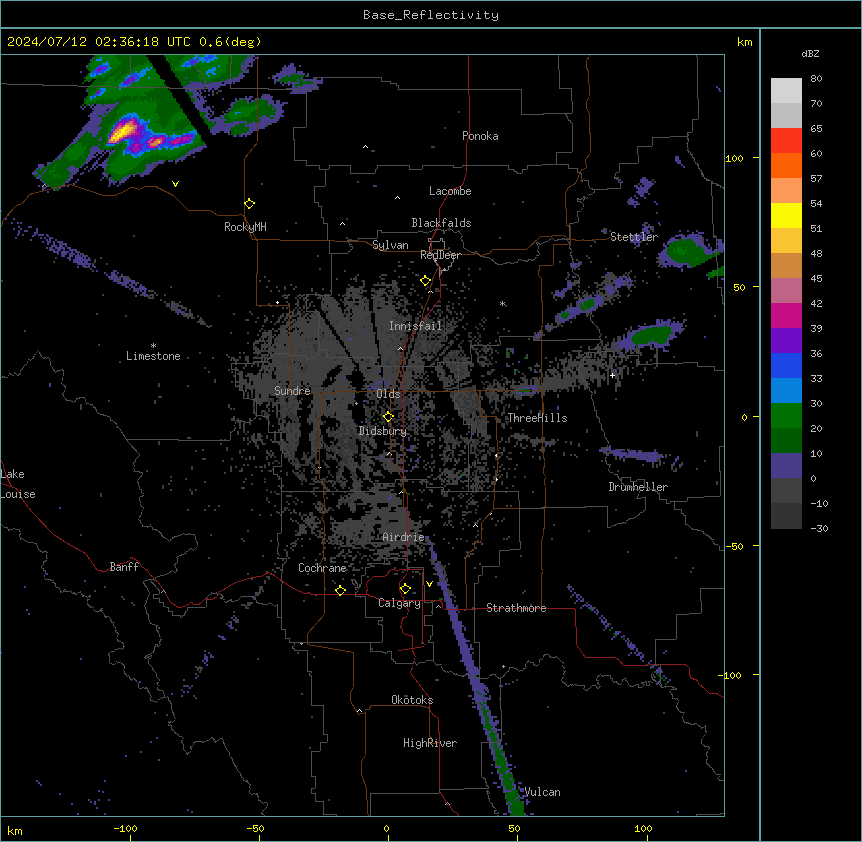This screenshot has height=842, width=862.
Task: Click the dBZ legend heading
Action: 810,54
